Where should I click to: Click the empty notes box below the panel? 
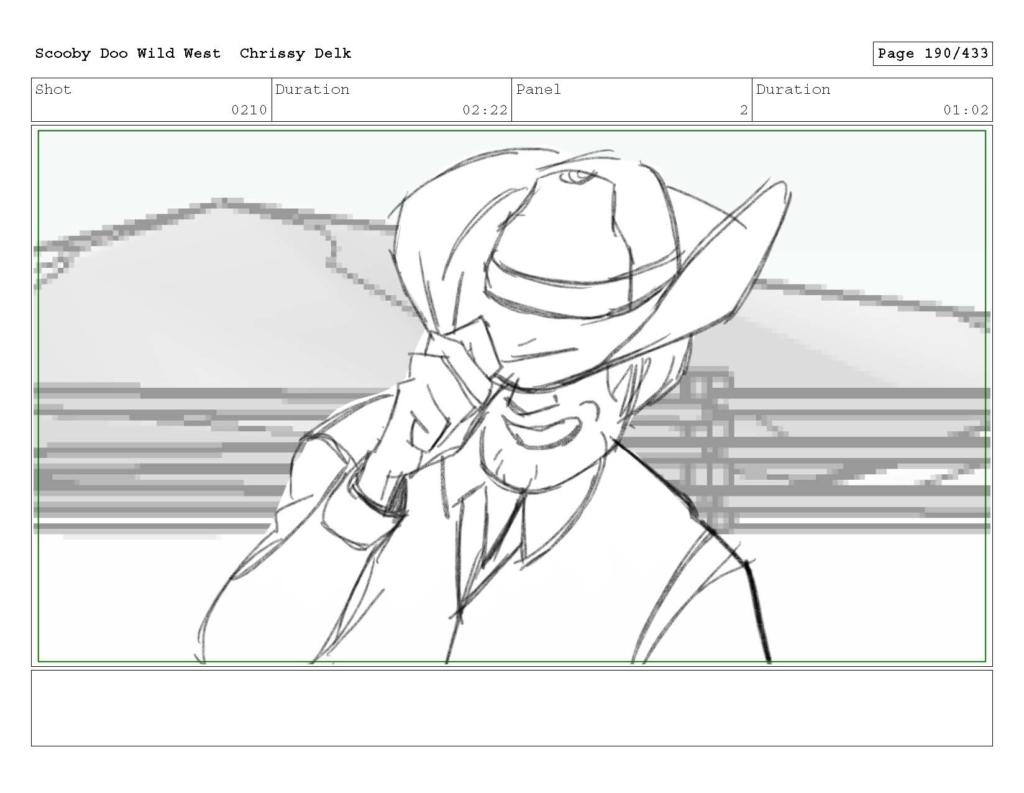click(x=512, y=708)
